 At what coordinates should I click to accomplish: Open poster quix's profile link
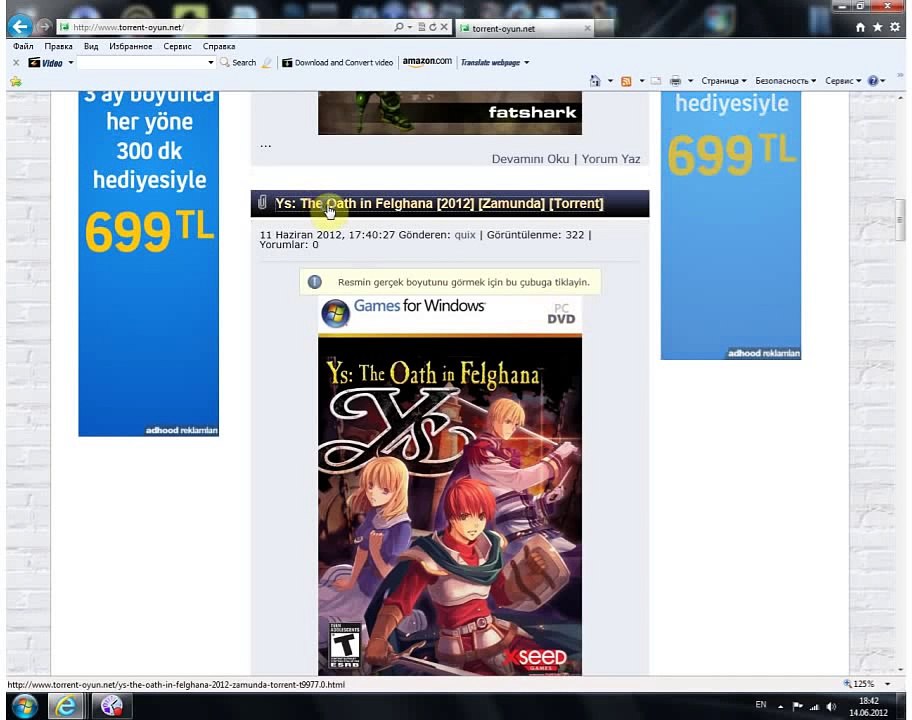click(465, 235)
